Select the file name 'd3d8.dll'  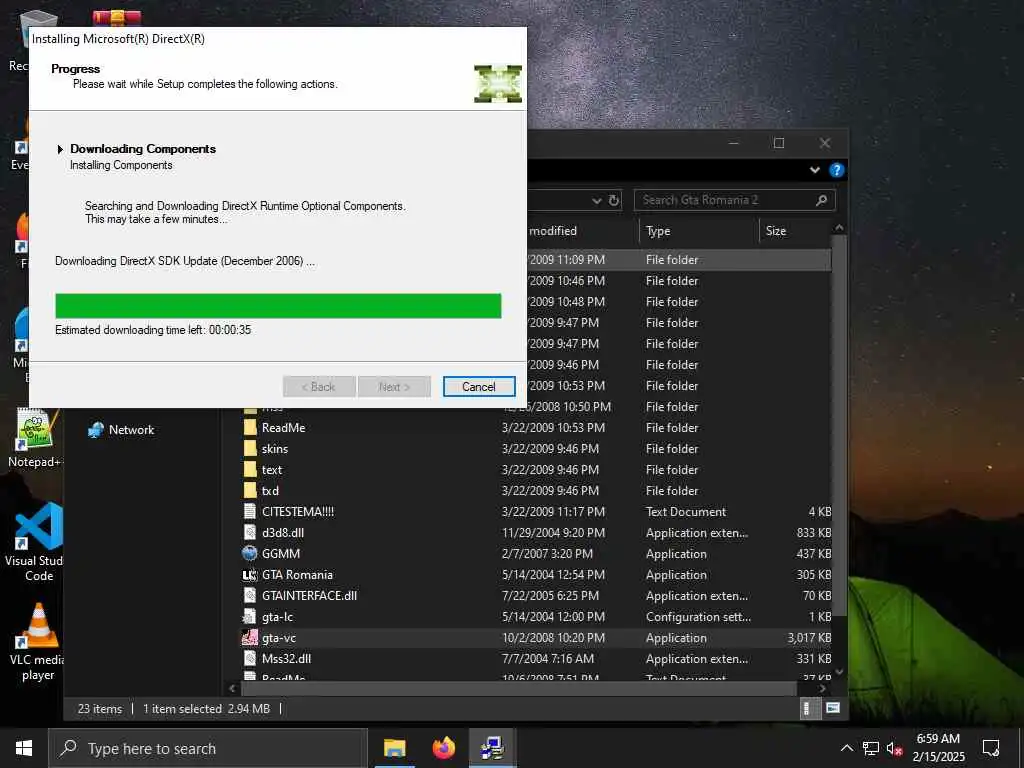pos(283,532)
